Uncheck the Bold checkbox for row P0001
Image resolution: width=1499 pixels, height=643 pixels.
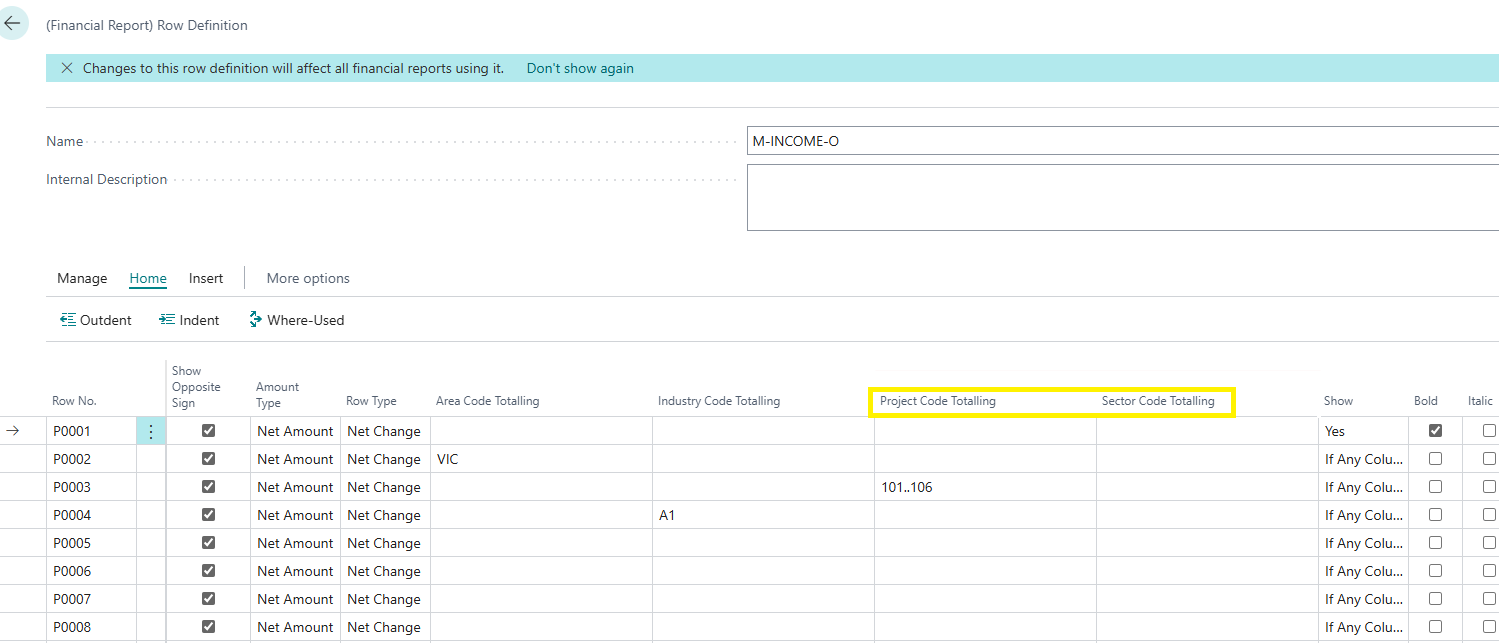(x=1435, y=431)
